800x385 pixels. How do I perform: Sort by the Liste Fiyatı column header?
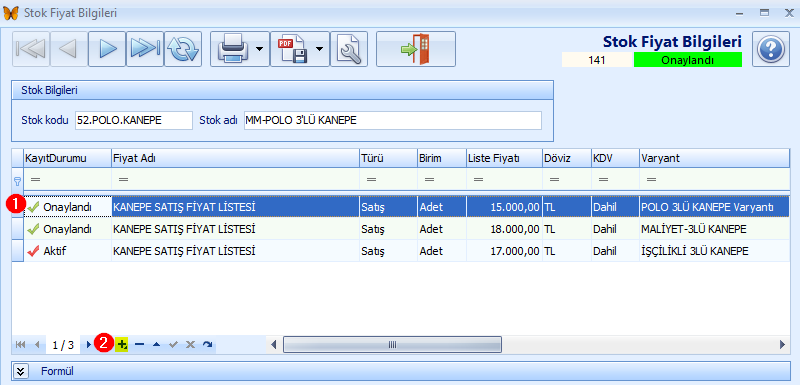(x=504, y=158)
